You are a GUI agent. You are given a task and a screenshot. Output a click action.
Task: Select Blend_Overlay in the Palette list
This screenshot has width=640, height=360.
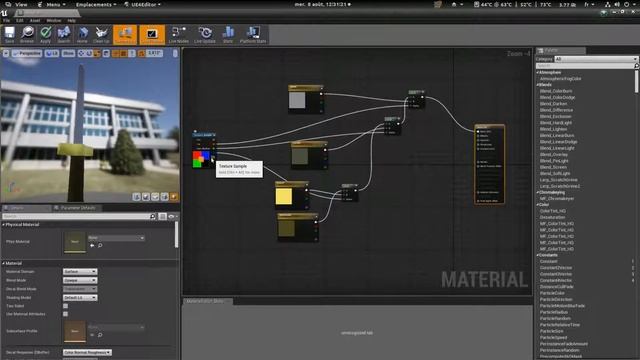click(x=554, y=154)
